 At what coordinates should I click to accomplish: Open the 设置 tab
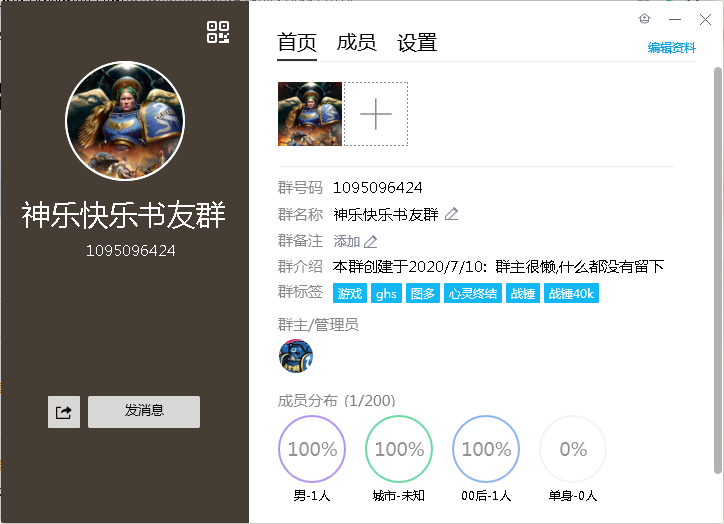417,43
